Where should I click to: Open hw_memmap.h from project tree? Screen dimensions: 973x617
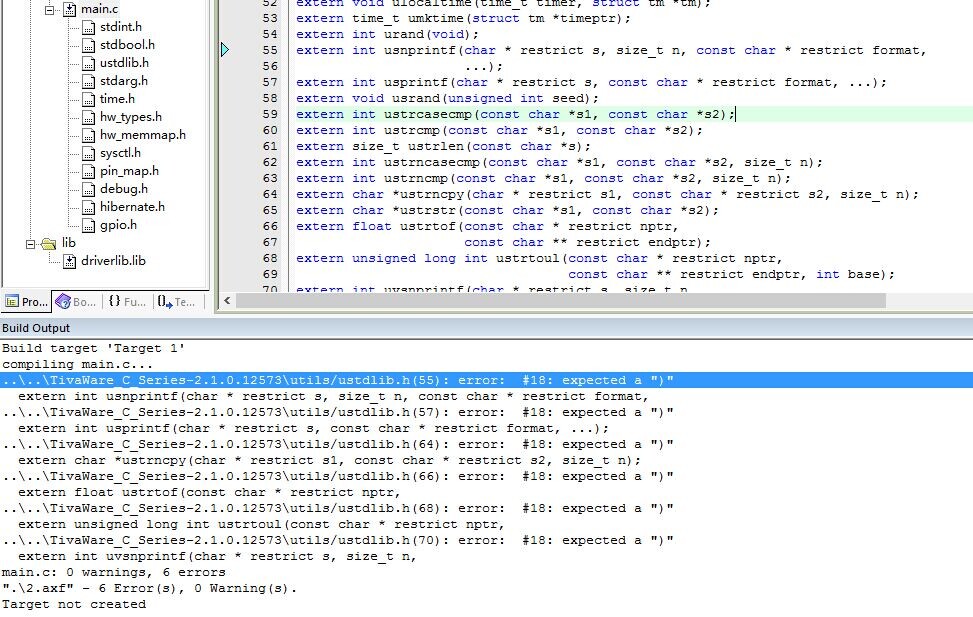point(143,135)
